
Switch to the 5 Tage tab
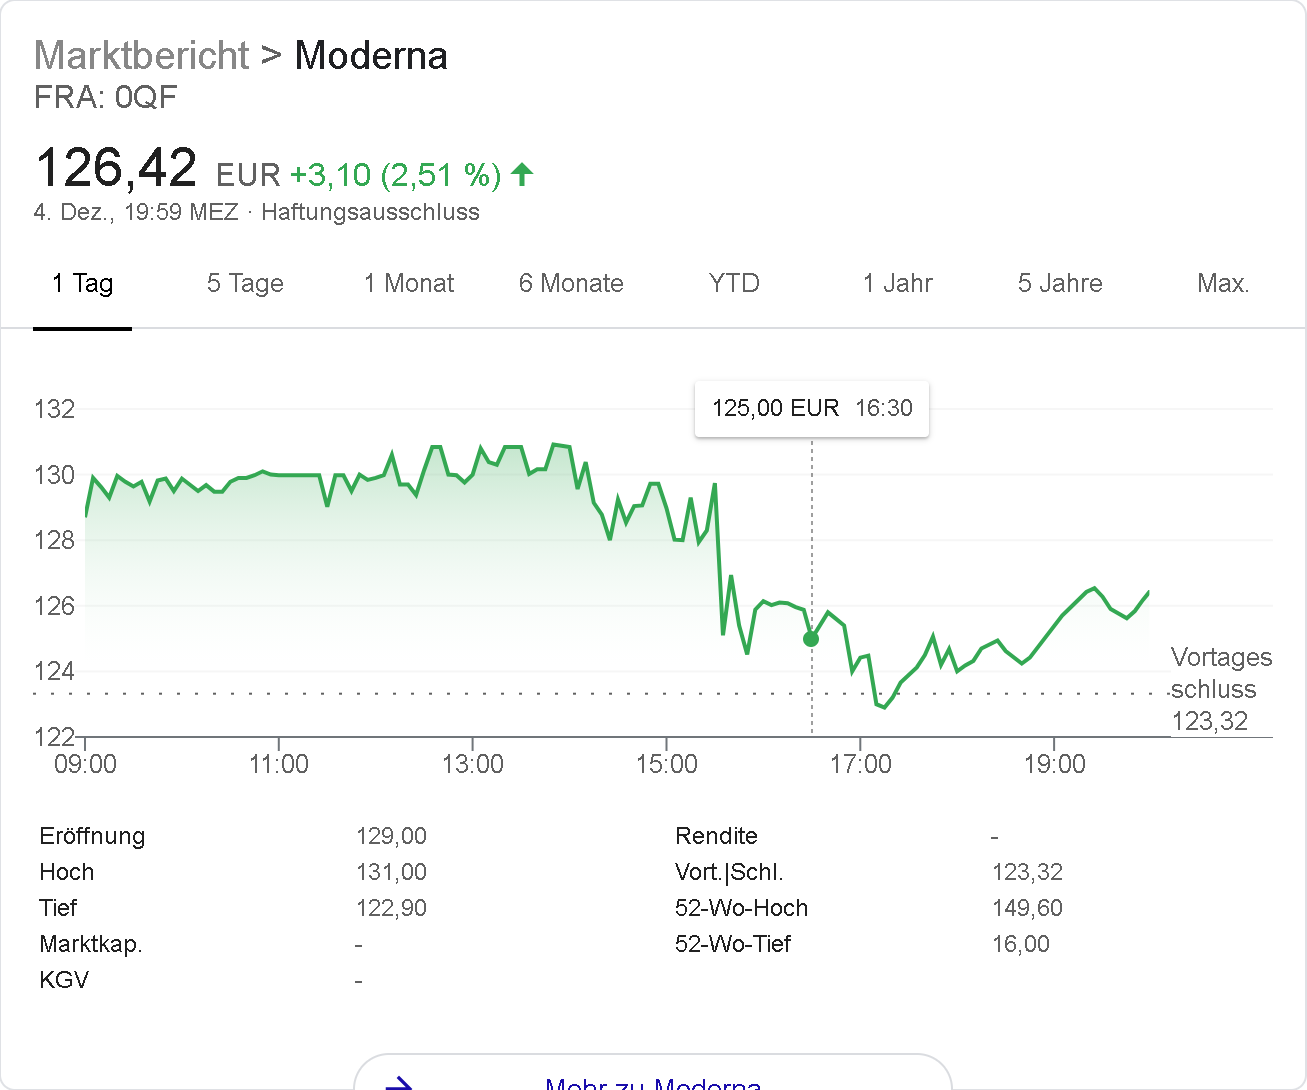(x=245, y=284)
